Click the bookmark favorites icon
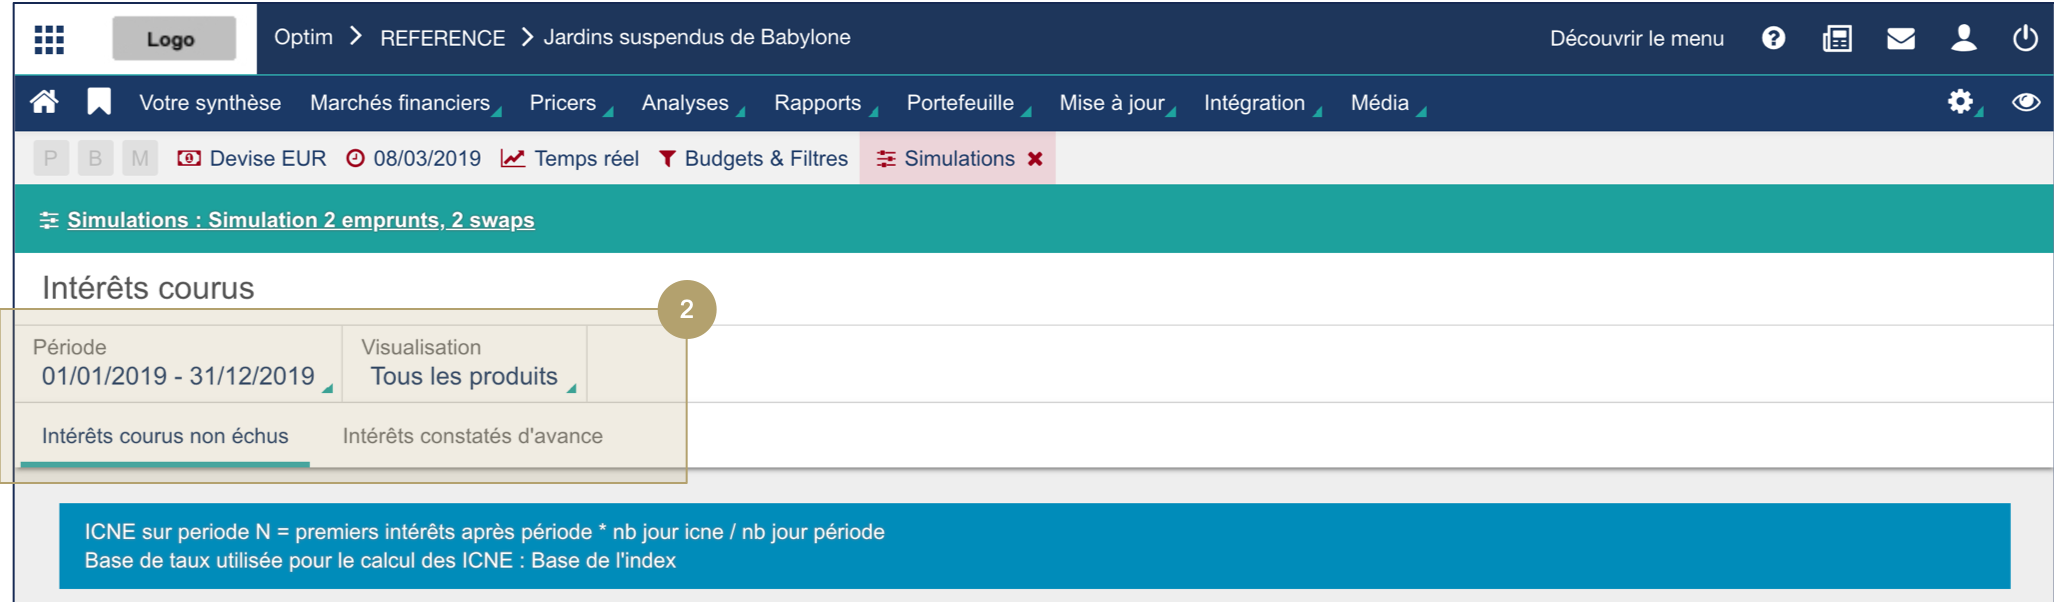 click(99, 102)
